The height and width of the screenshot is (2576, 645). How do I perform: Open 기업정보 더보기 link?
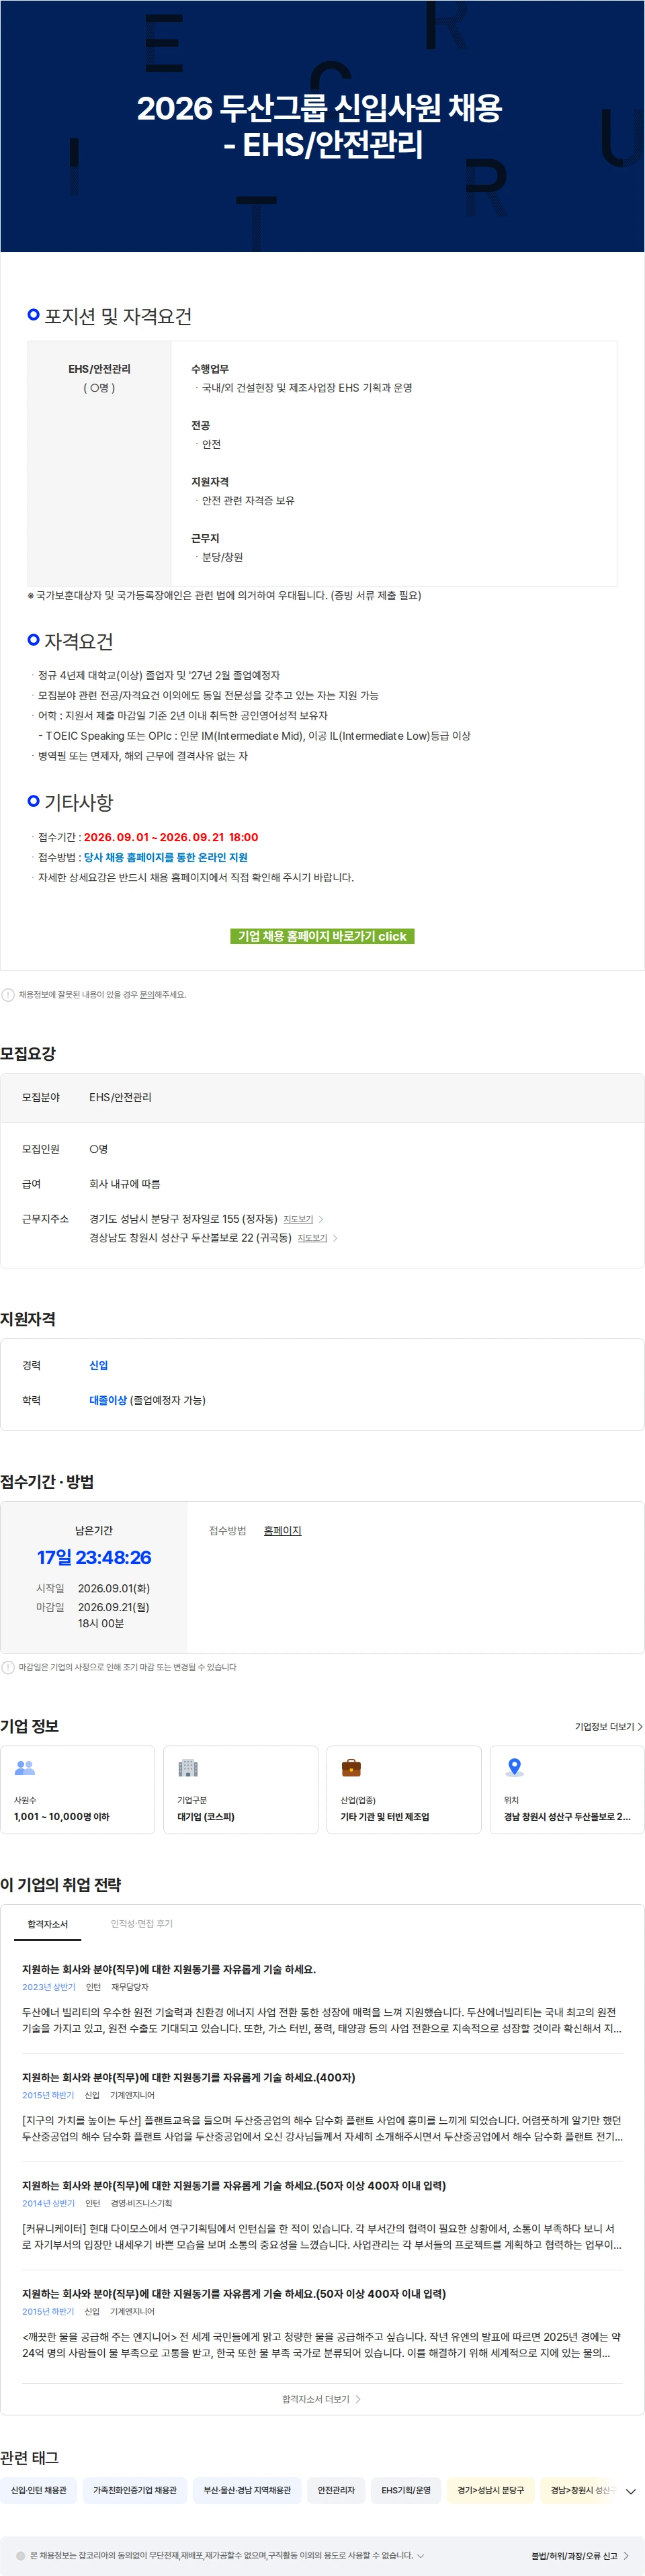tap(608, 1727)
